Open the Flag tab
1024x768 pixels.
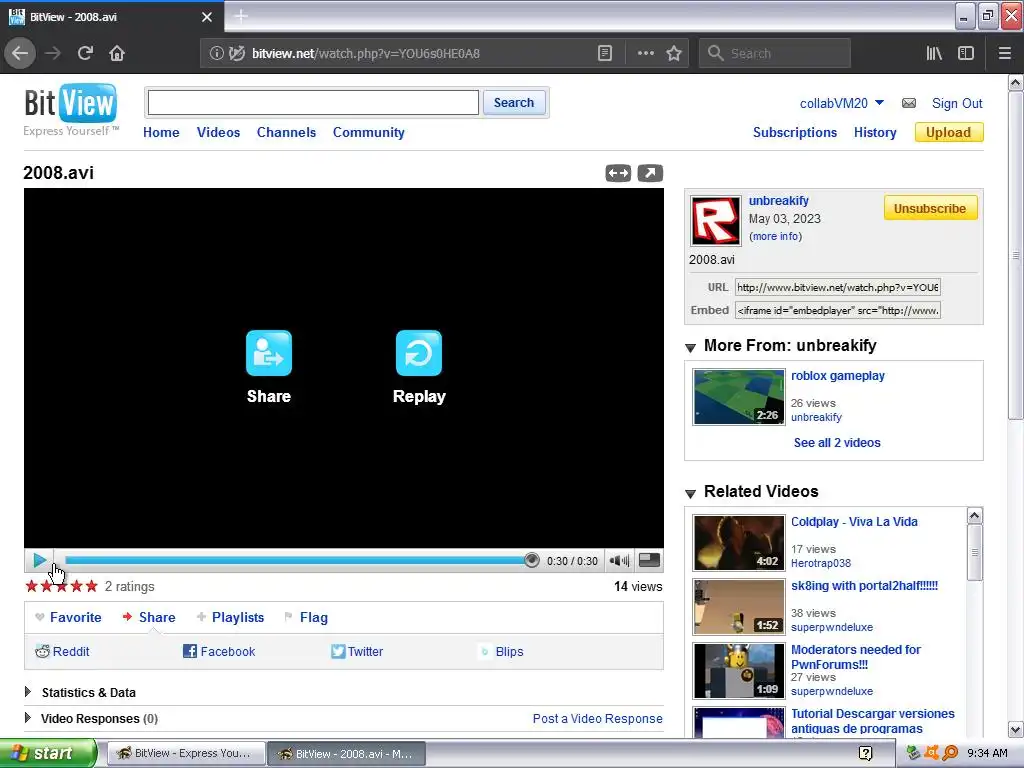point(306,617)
